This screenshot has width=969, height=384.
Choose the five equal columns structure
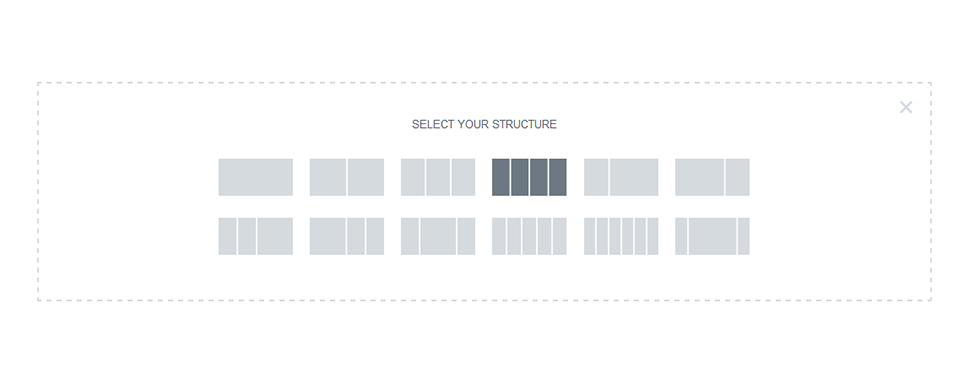[529, 236]
